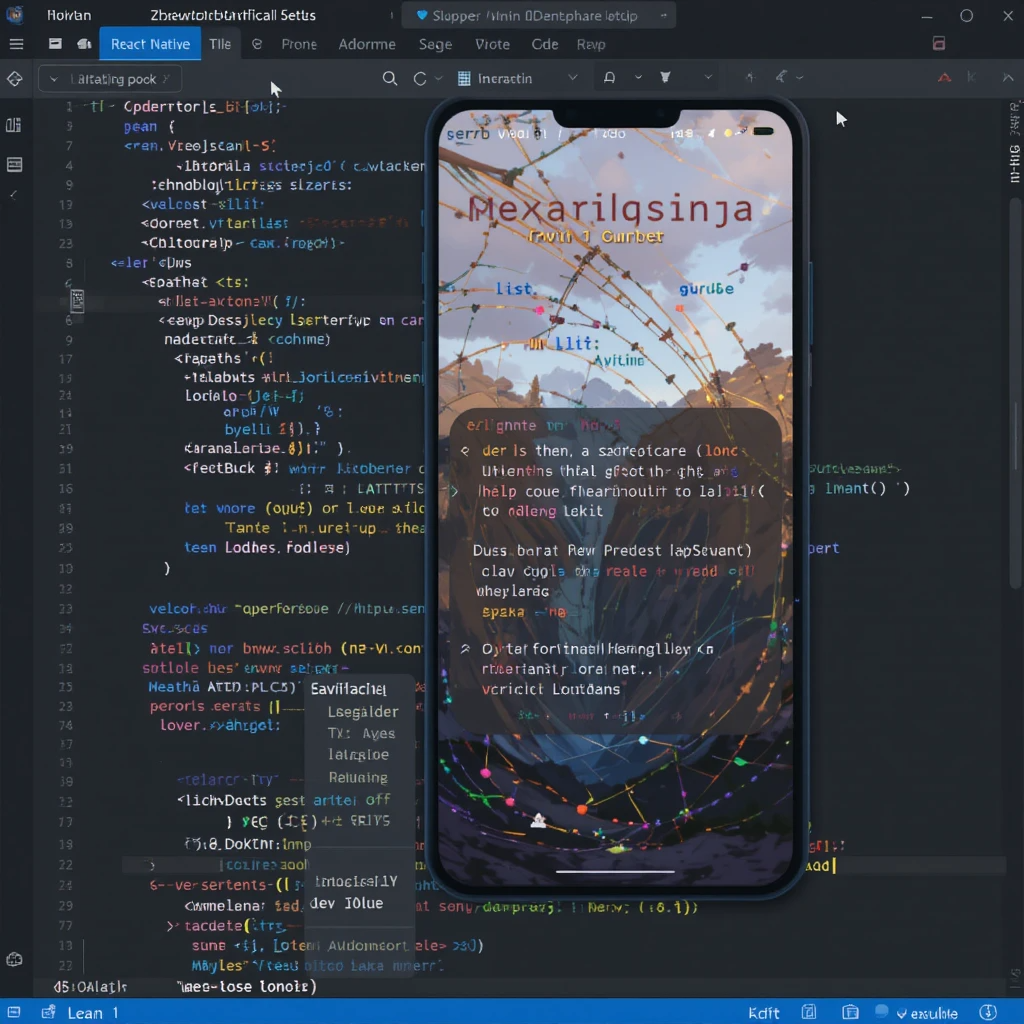Click Lean 1 in the status bar
1024x1024 pixels.
click(x=92, y=1012)
